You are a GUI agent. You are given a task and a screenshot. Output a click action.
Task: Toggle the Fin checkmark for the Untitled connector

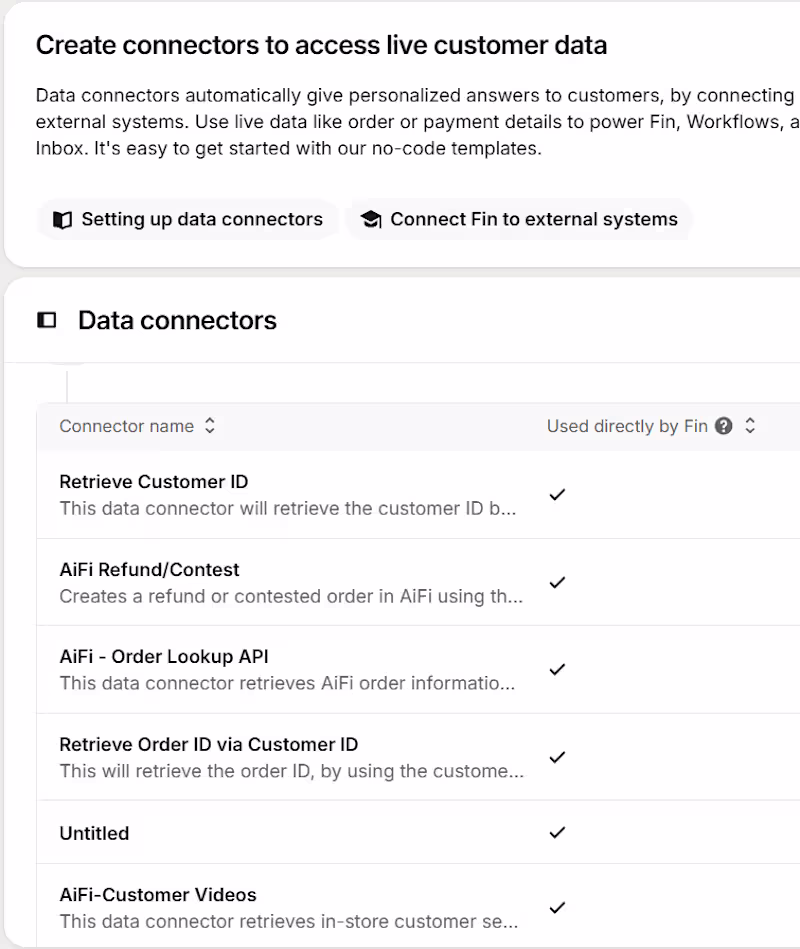pos(557,832)
